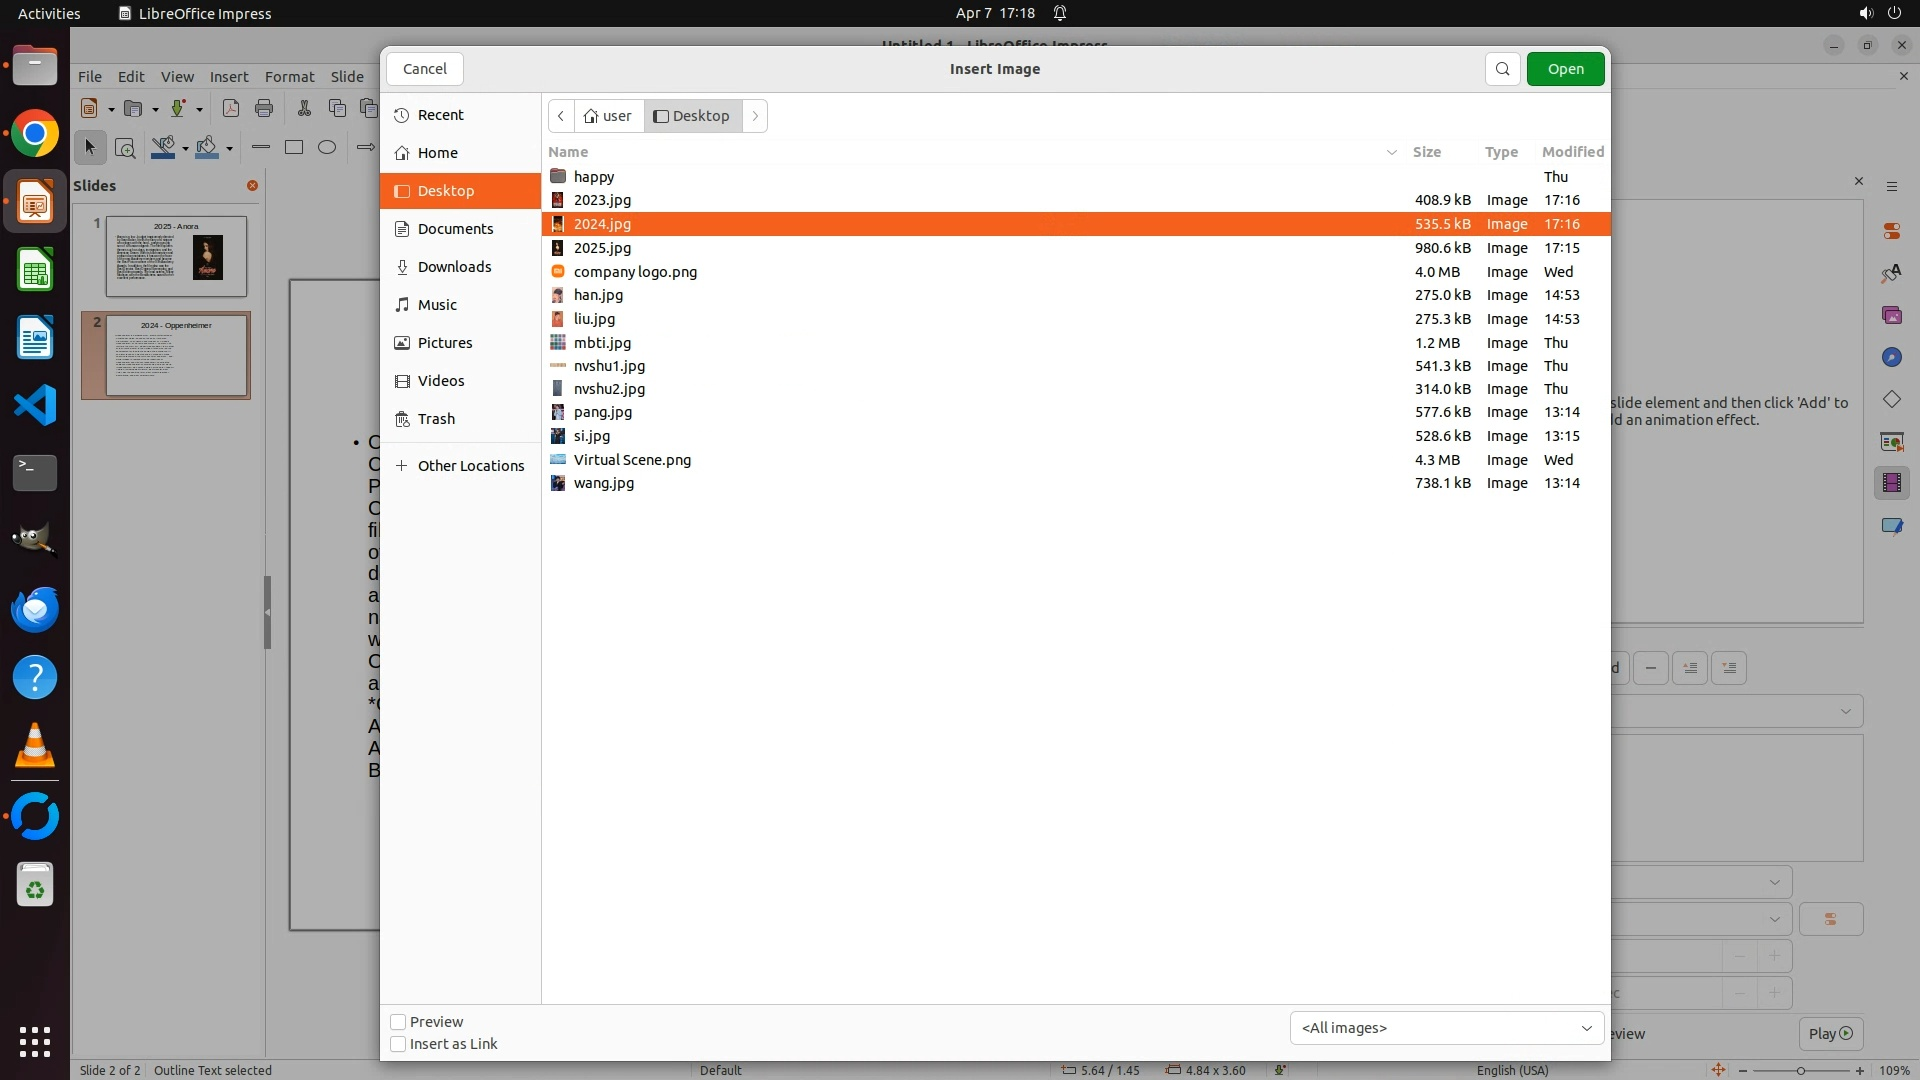This screenshot has width=1920, height=1080.
Task: Open Trash location in sidebar
Action: point(436,419)
